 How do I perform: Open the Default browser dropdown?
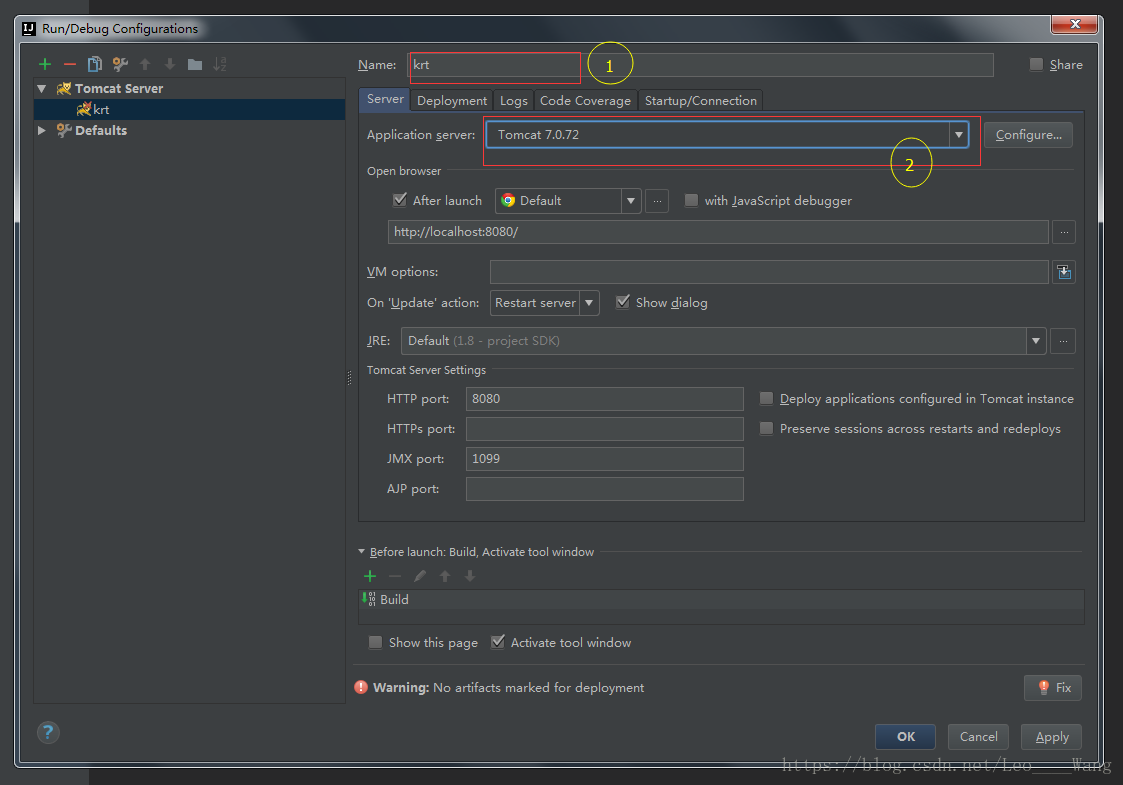click(567, 201)
